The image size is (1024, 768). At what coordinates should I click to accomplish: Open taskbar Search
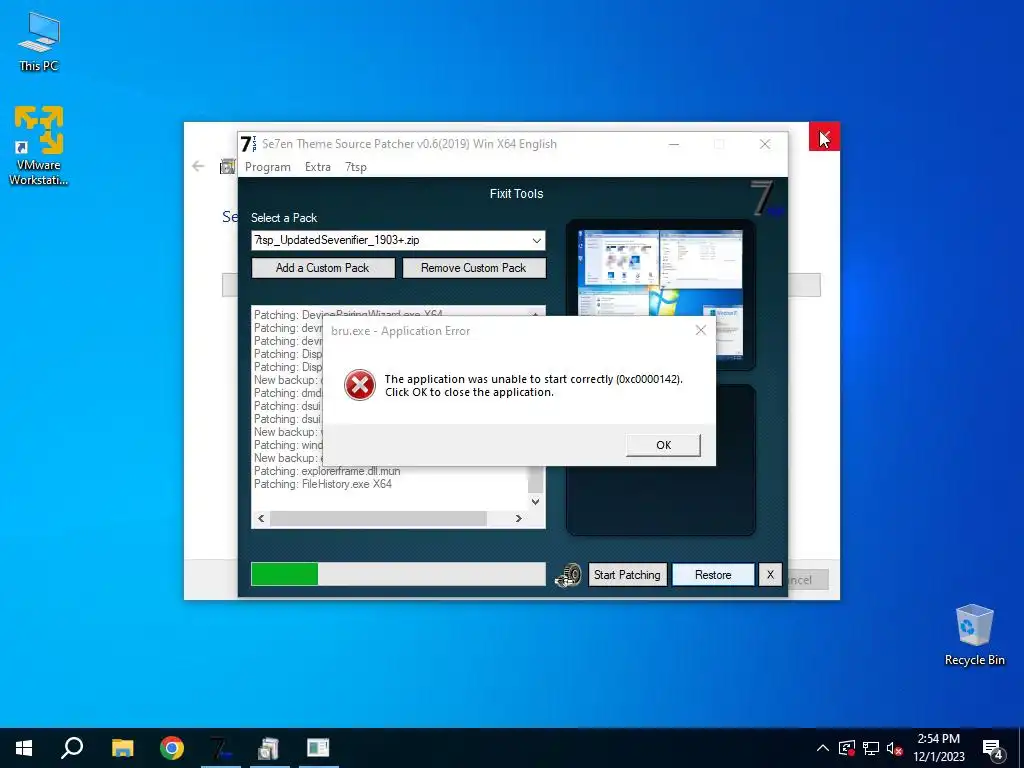click(x=72, y=748)
